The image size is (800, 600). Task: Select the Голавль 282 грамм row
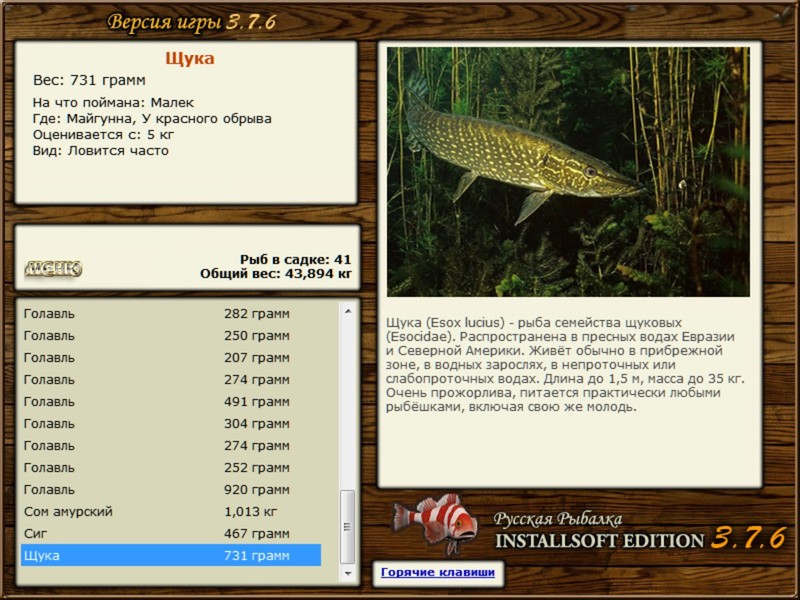[171, 314]
